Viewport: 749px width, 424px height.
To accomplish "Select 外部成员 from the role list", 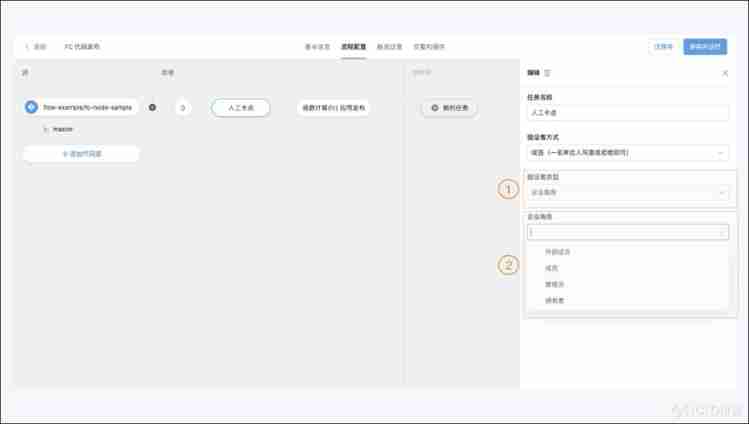I will [557, 252].
